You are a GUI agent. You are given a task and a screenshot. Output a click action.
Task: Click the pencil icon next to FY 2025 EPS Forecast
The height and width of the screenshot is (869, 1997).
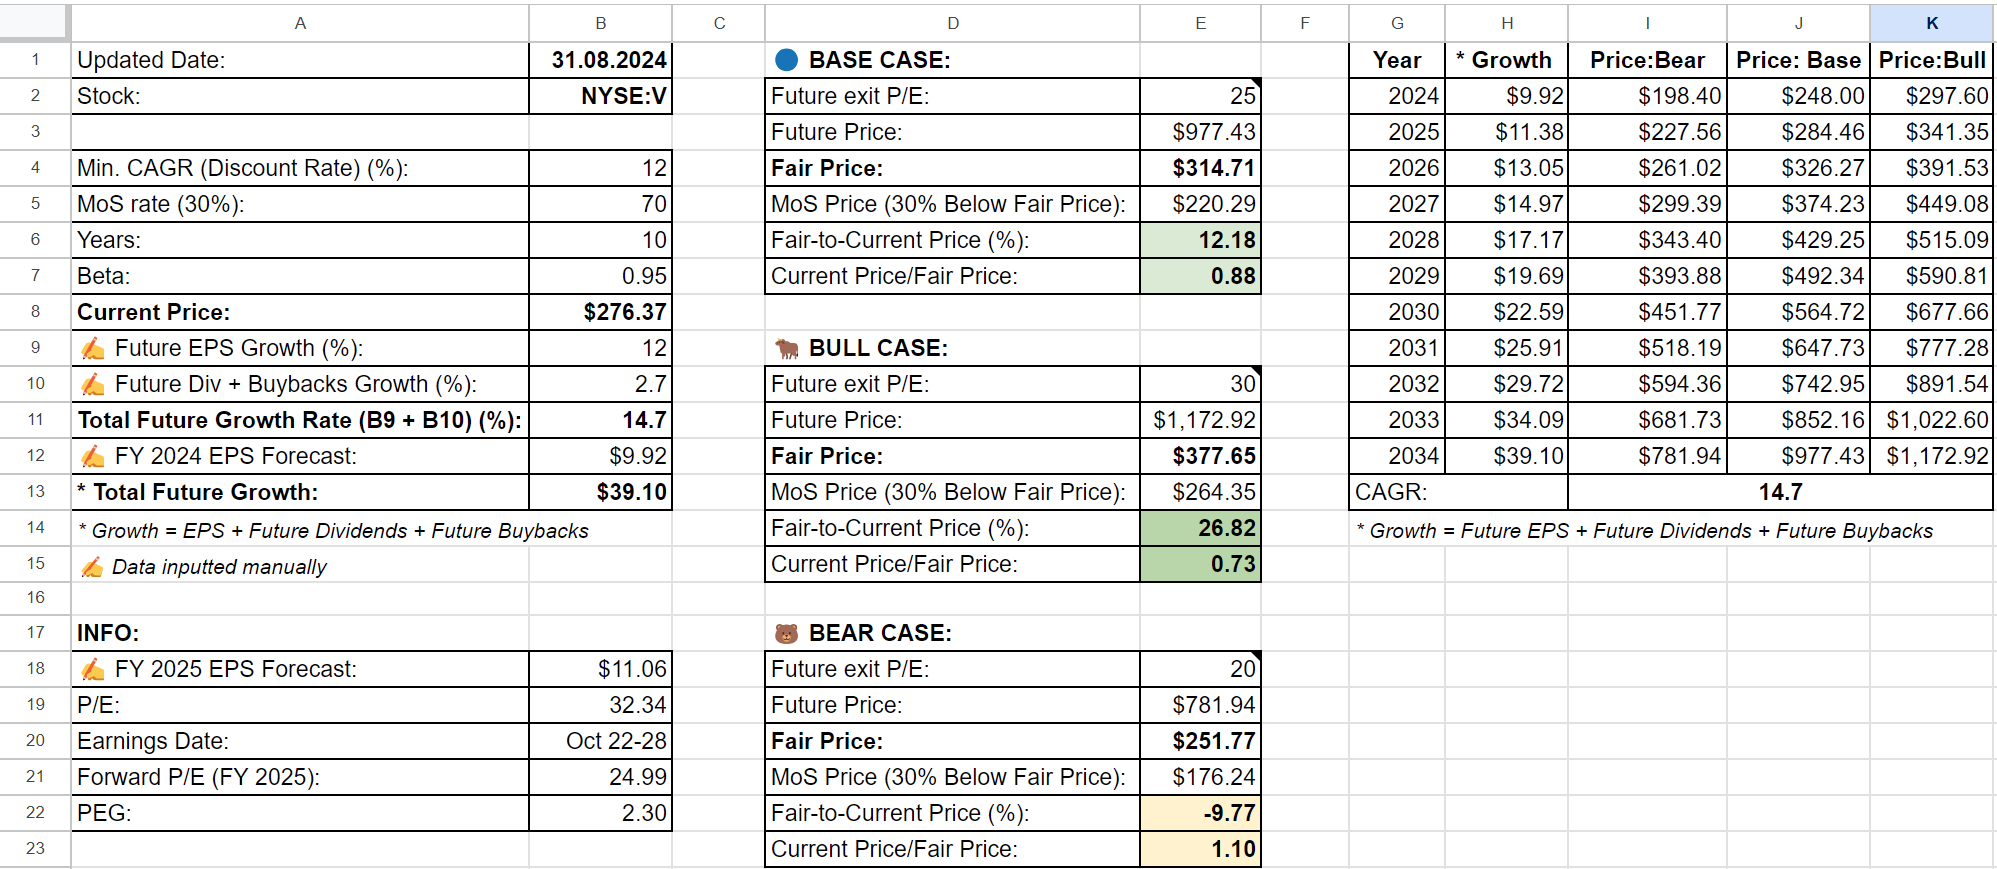pyautogui.click(x=92, y=669)
